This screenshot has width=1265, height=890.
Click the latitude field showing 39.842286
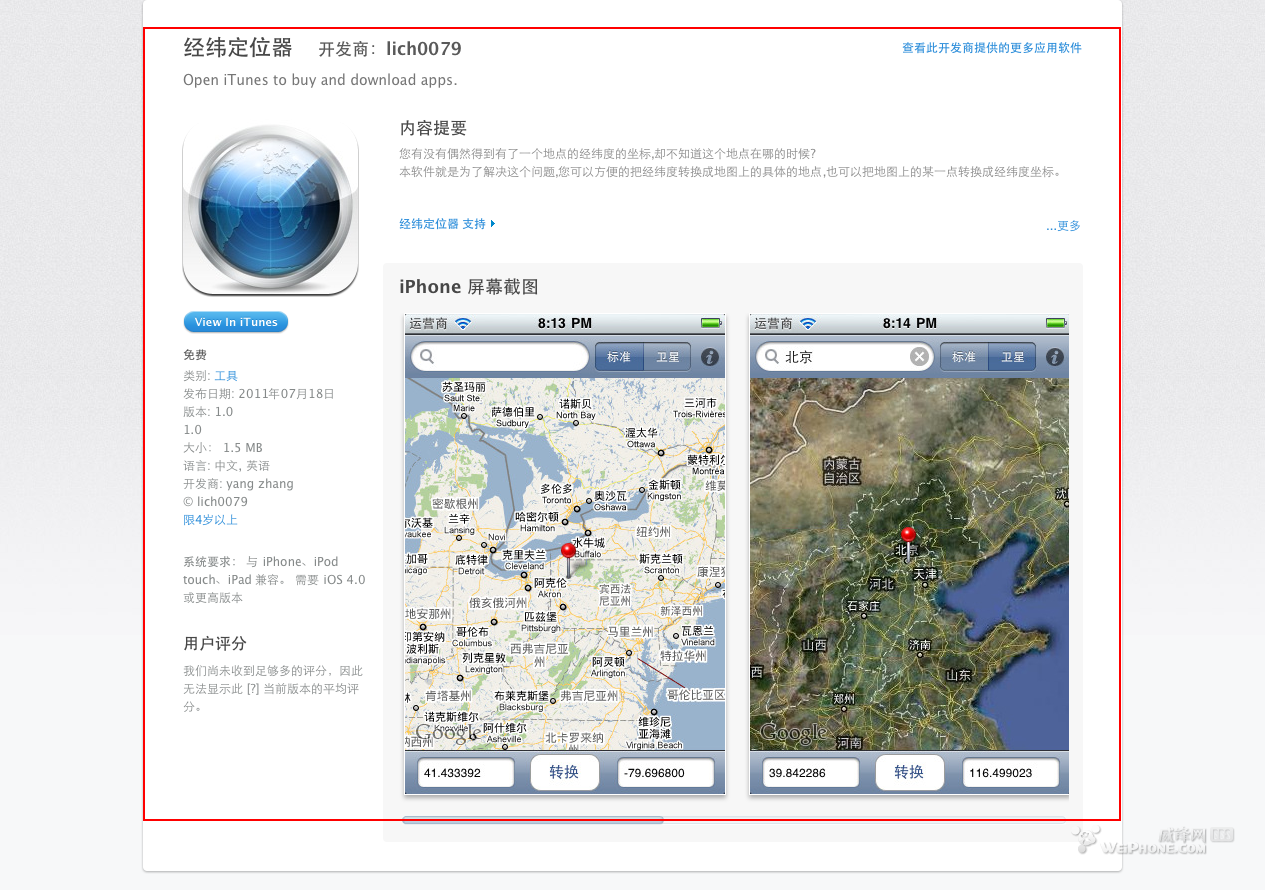[x=811, y=773]
